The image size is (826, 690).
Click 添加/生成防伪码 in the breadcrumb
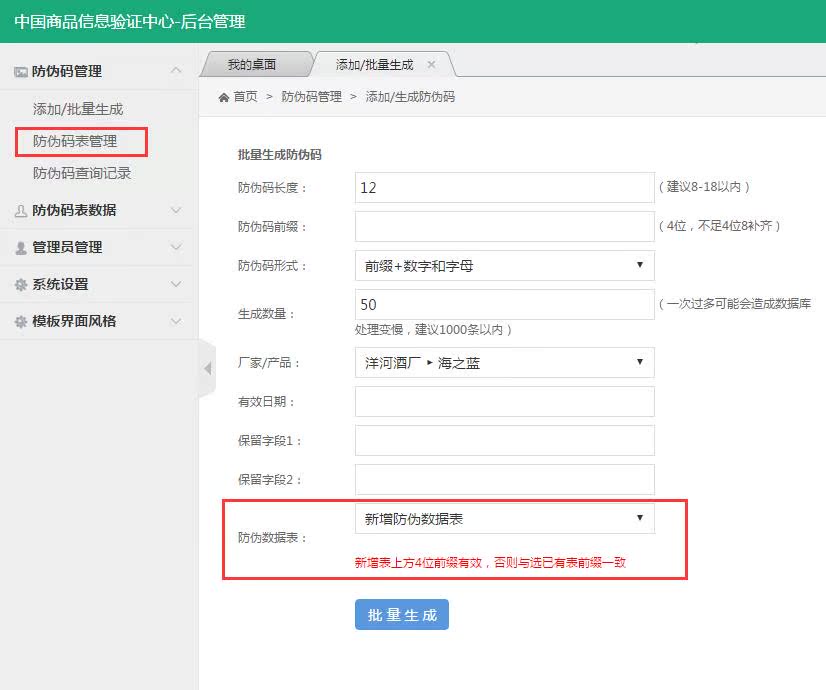pyautogui.click(x=410, y=97)
